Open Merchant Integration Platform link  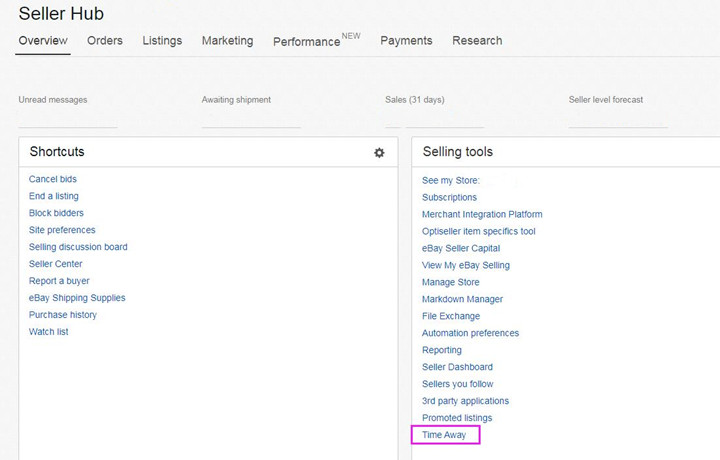pos(482,214)
